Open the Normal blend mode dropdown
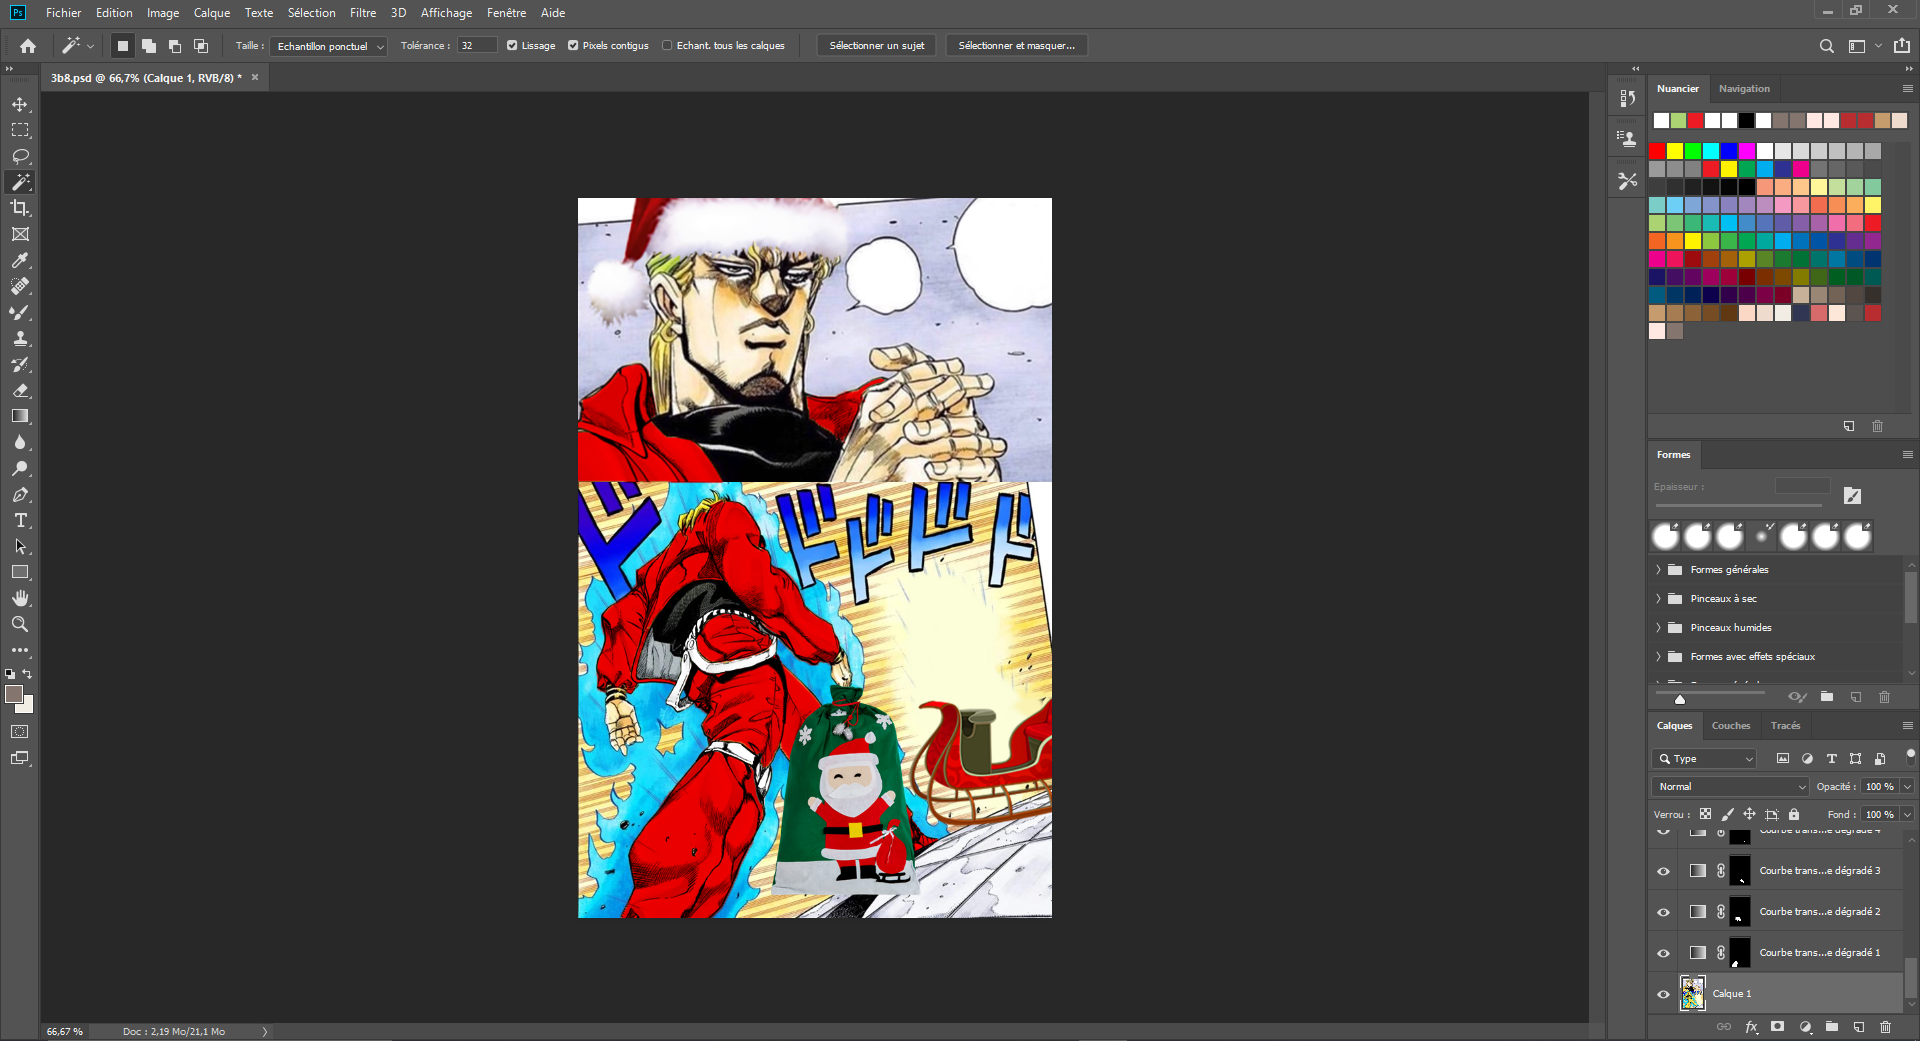The width and height of the screenshot is (1920, 1041). (x=1731, y=787)
